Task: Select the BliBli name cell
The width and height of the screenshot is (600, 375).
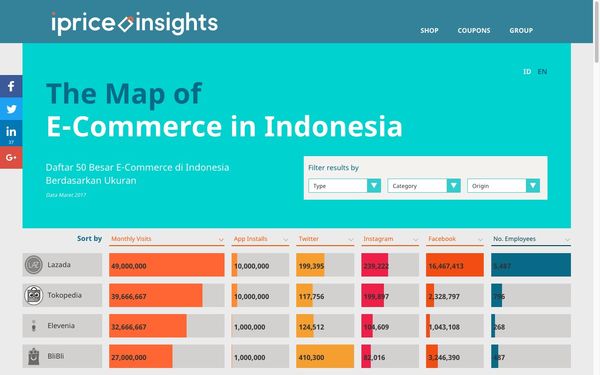Action: (x=62, y=356)
